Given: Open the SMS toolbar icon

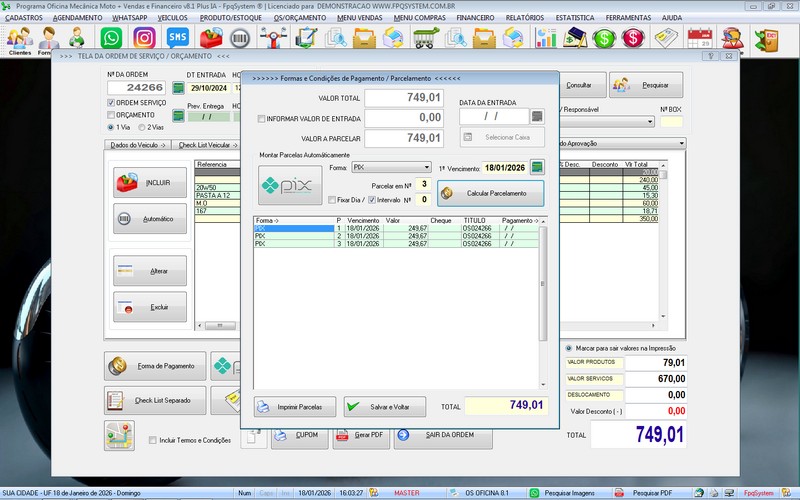Looking at the screenshot, I should pos(177,38).
